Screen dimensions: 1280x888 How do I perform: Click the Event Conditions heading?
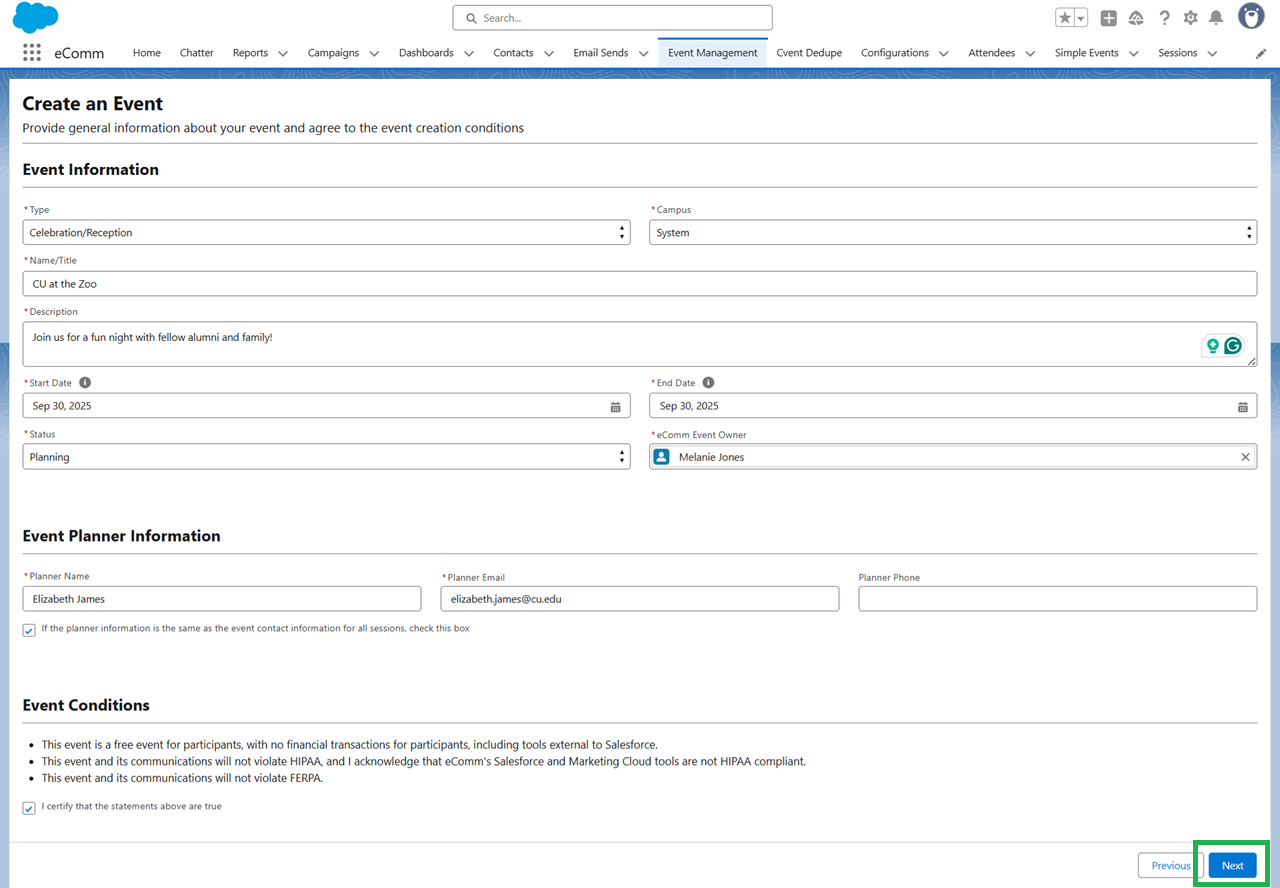pyautogui.click(x=86, y=705)
